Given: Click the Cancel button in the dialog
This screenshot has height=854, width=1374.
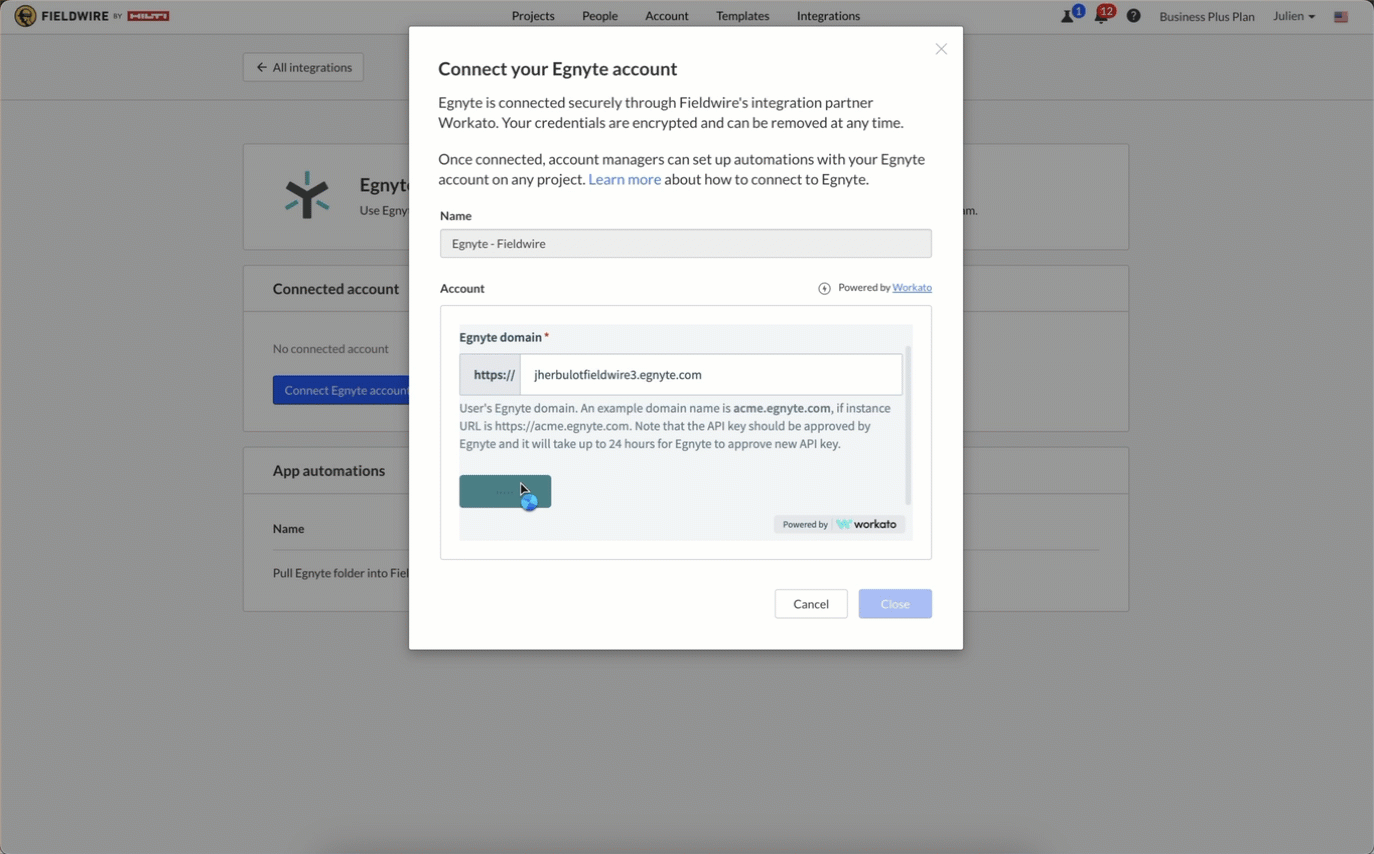Looking at the screenshot, I should (811, 604).
